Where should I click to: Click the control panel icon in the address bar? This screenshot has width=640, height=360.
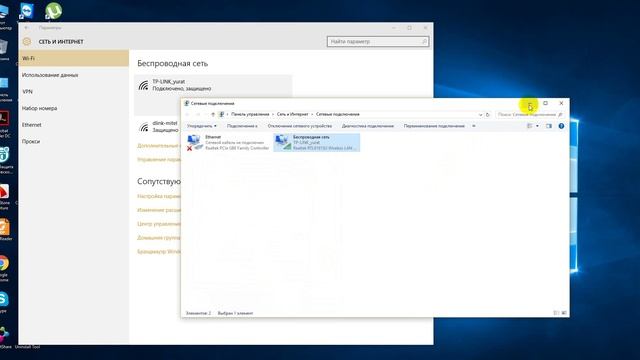coord(222,114)
